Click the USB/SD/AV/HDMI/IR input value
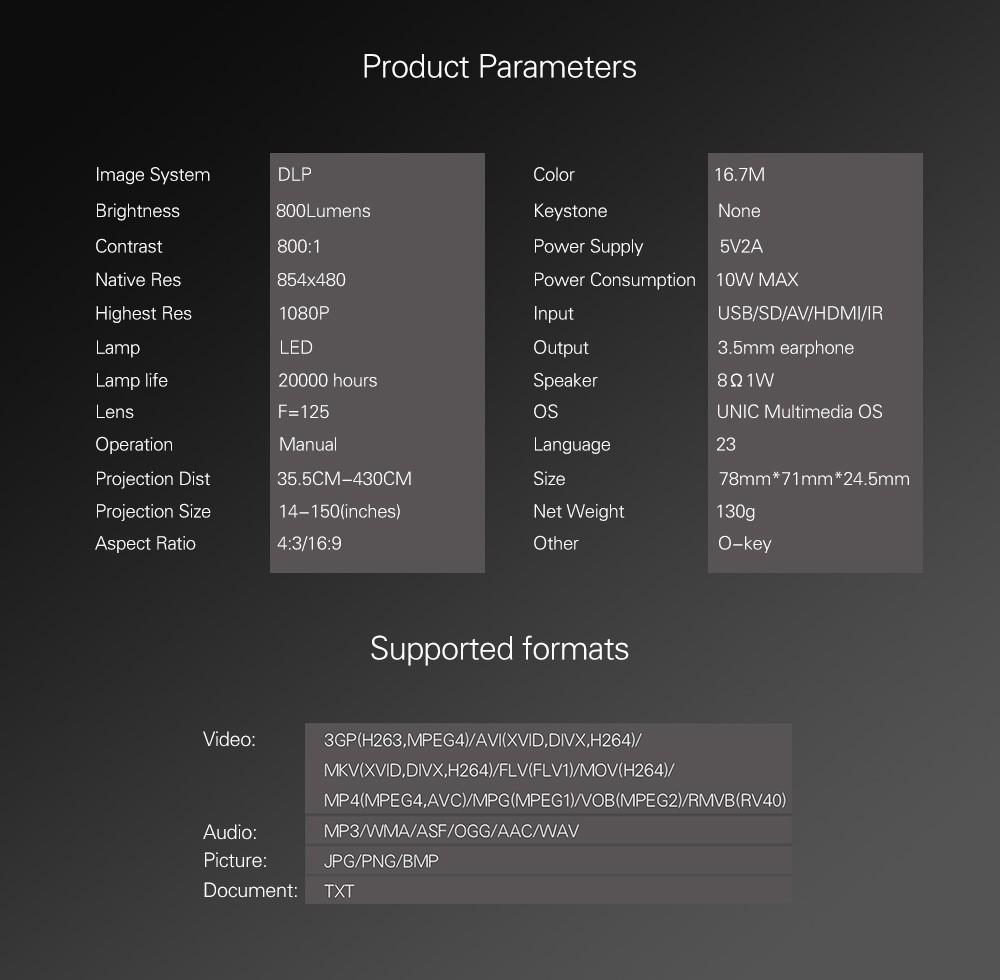The width and height of the screenshot is (1000, 980). pyautogui.click(x=800, y=314)
